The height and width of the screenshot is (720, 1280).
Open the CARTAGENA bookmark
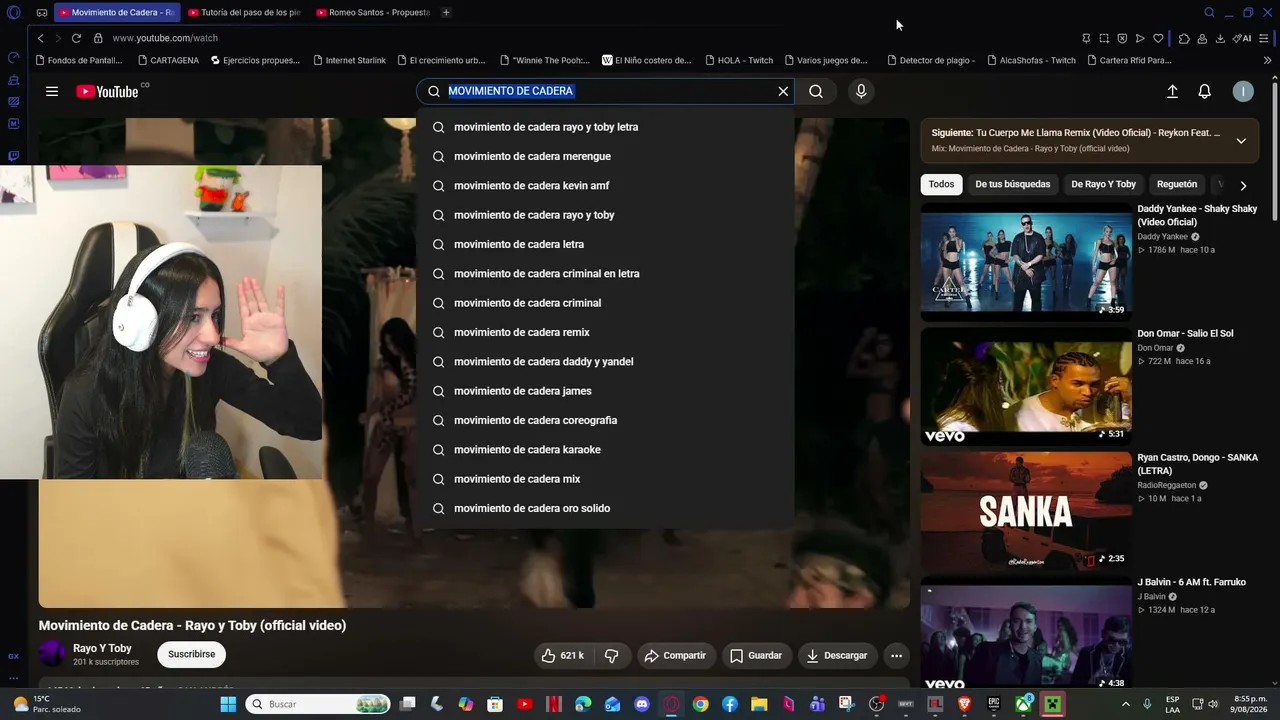tap(167, 60)
